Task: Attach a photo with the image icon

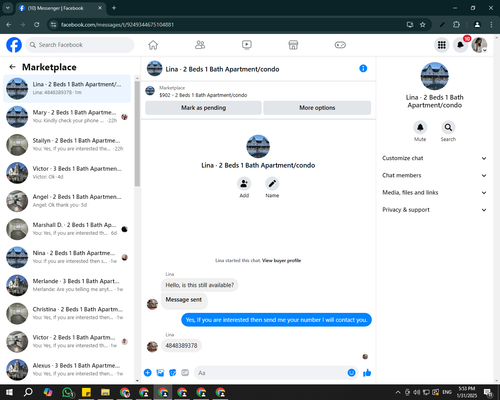Action: point(160,373)
